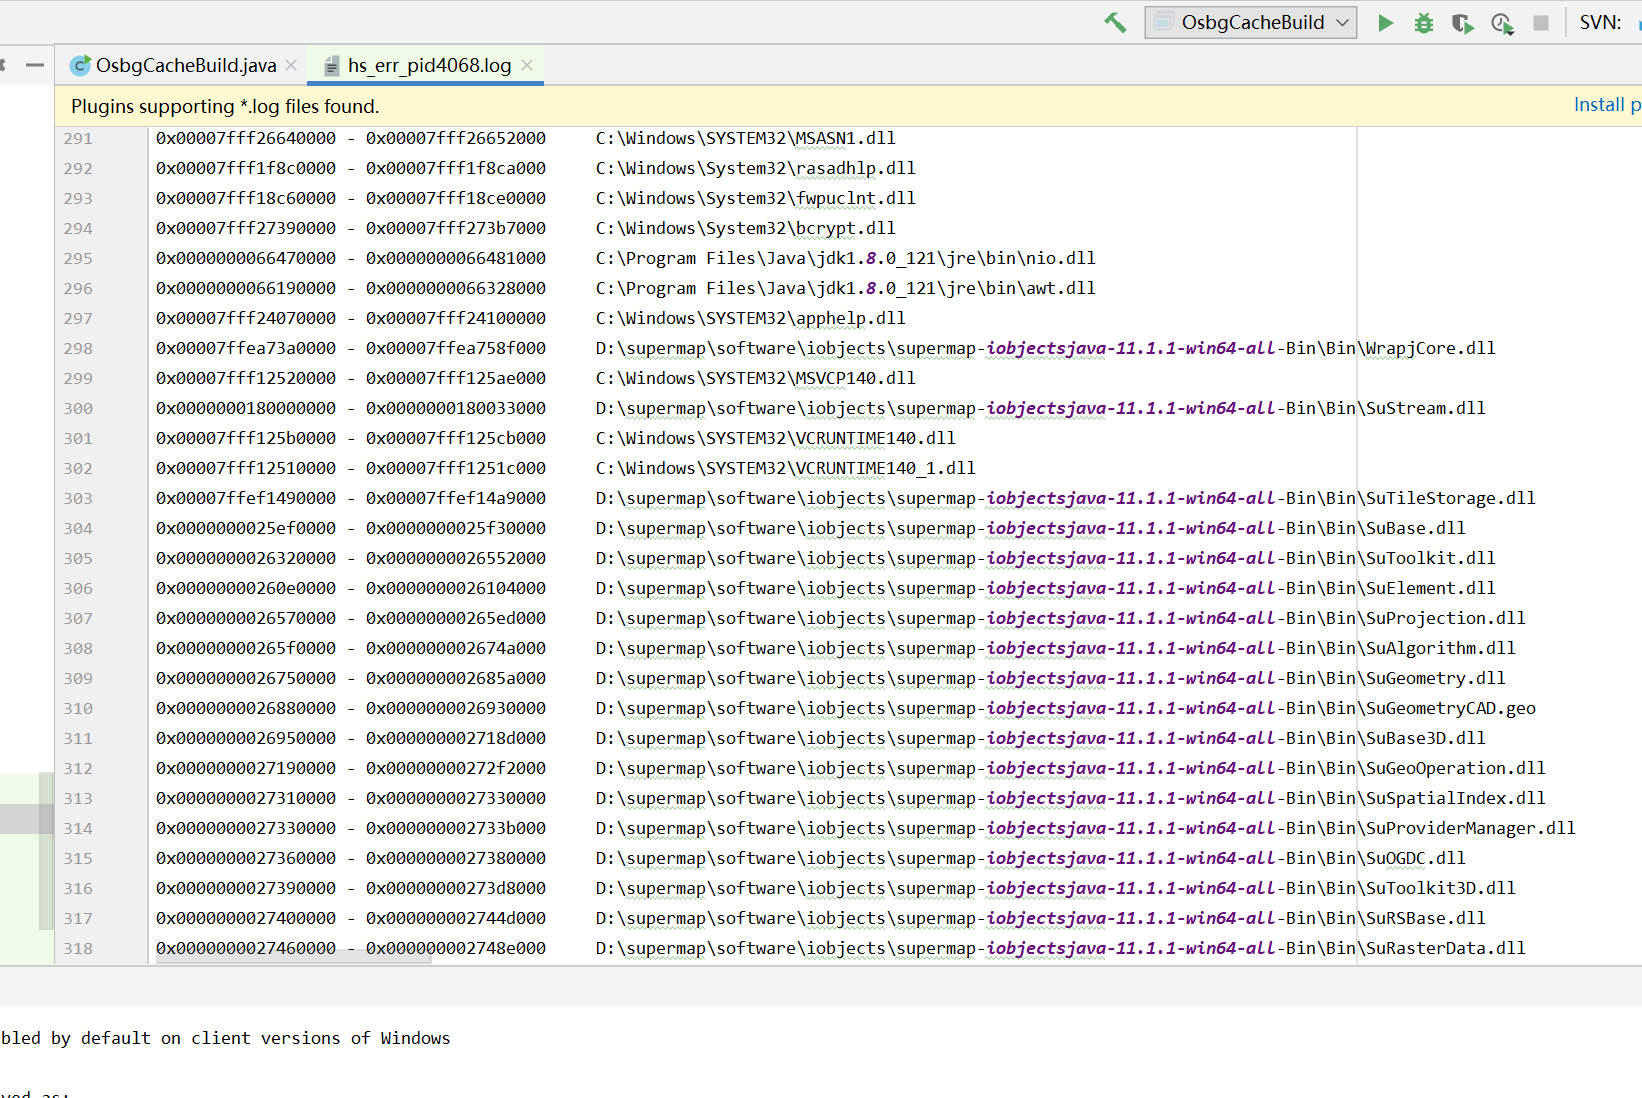
Task: Click the SuGeoOperation.dll path entry
Action: point(1070,768)
